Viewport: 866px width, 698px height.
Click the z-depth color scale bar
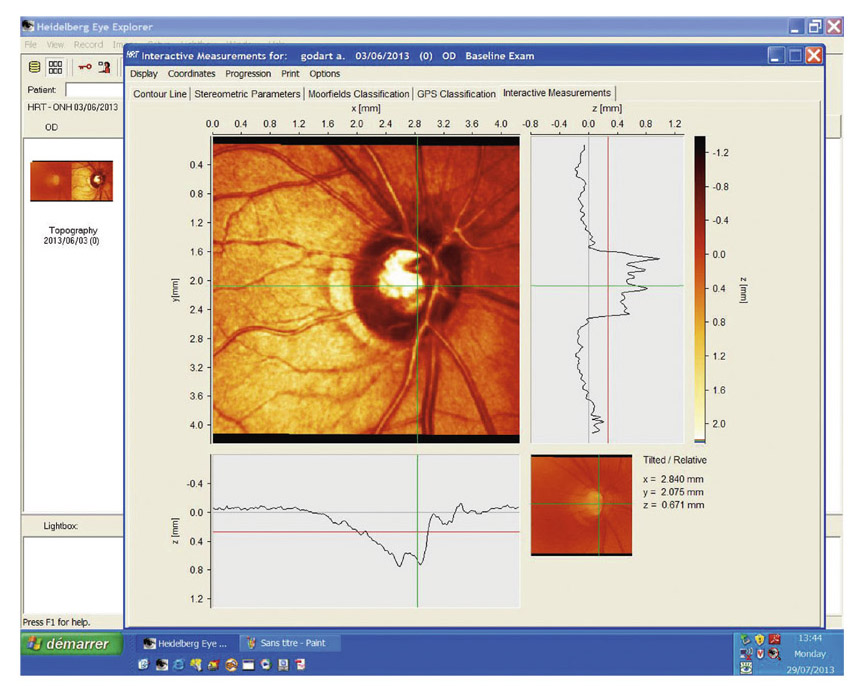[x=699, y=289]
